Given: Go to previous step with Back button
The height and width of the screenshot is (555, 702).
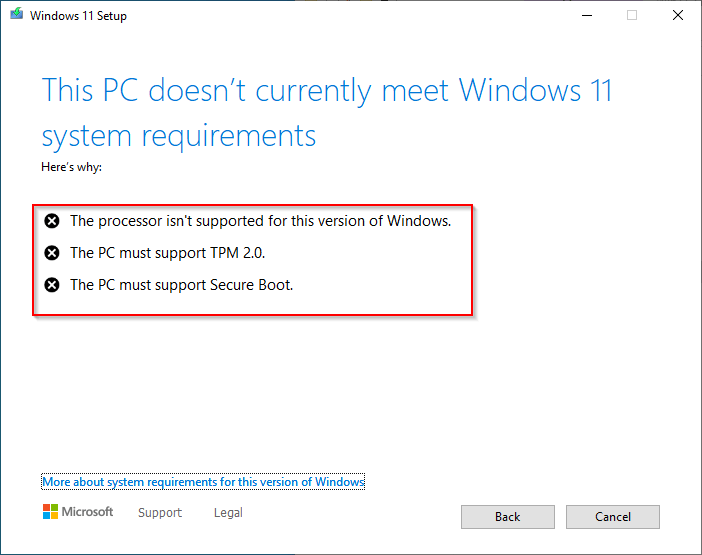Looking at the screenshot, I should [508, 517].
